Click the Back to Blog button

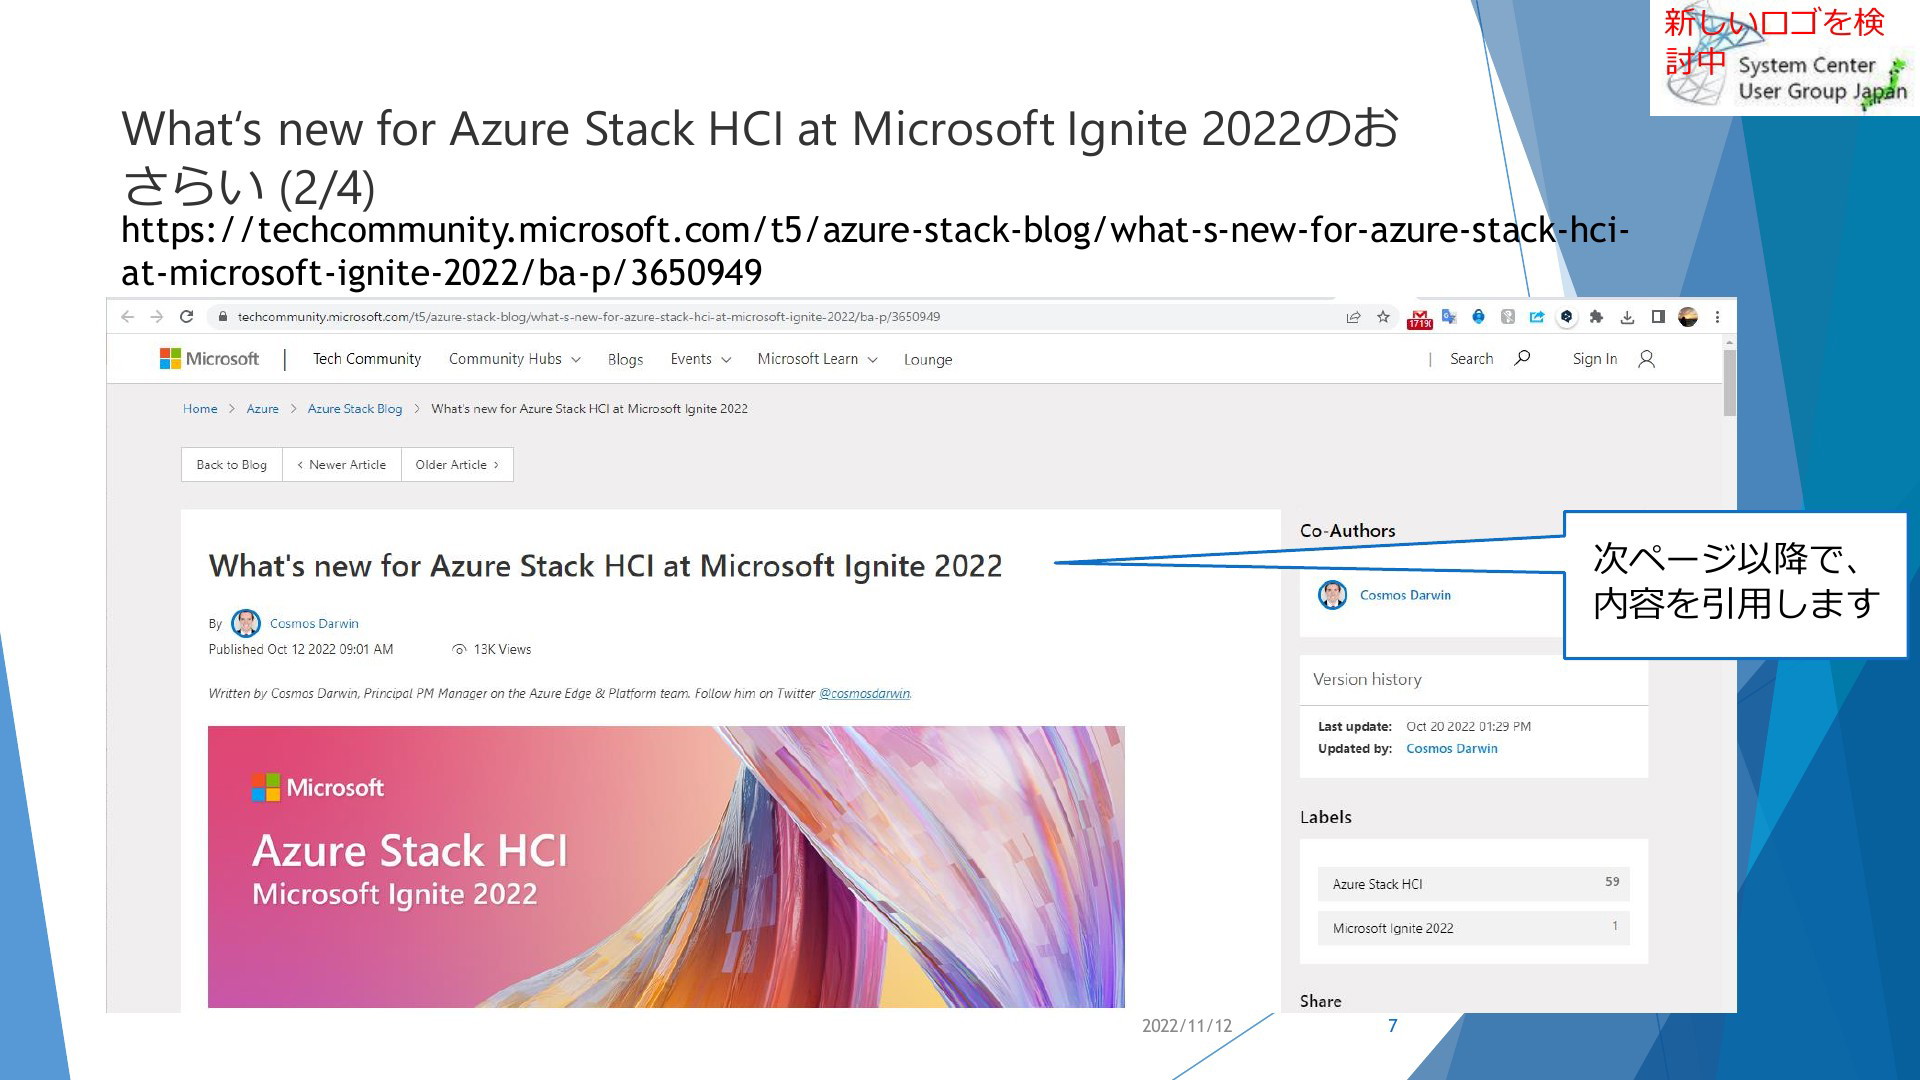coord(231,465)
